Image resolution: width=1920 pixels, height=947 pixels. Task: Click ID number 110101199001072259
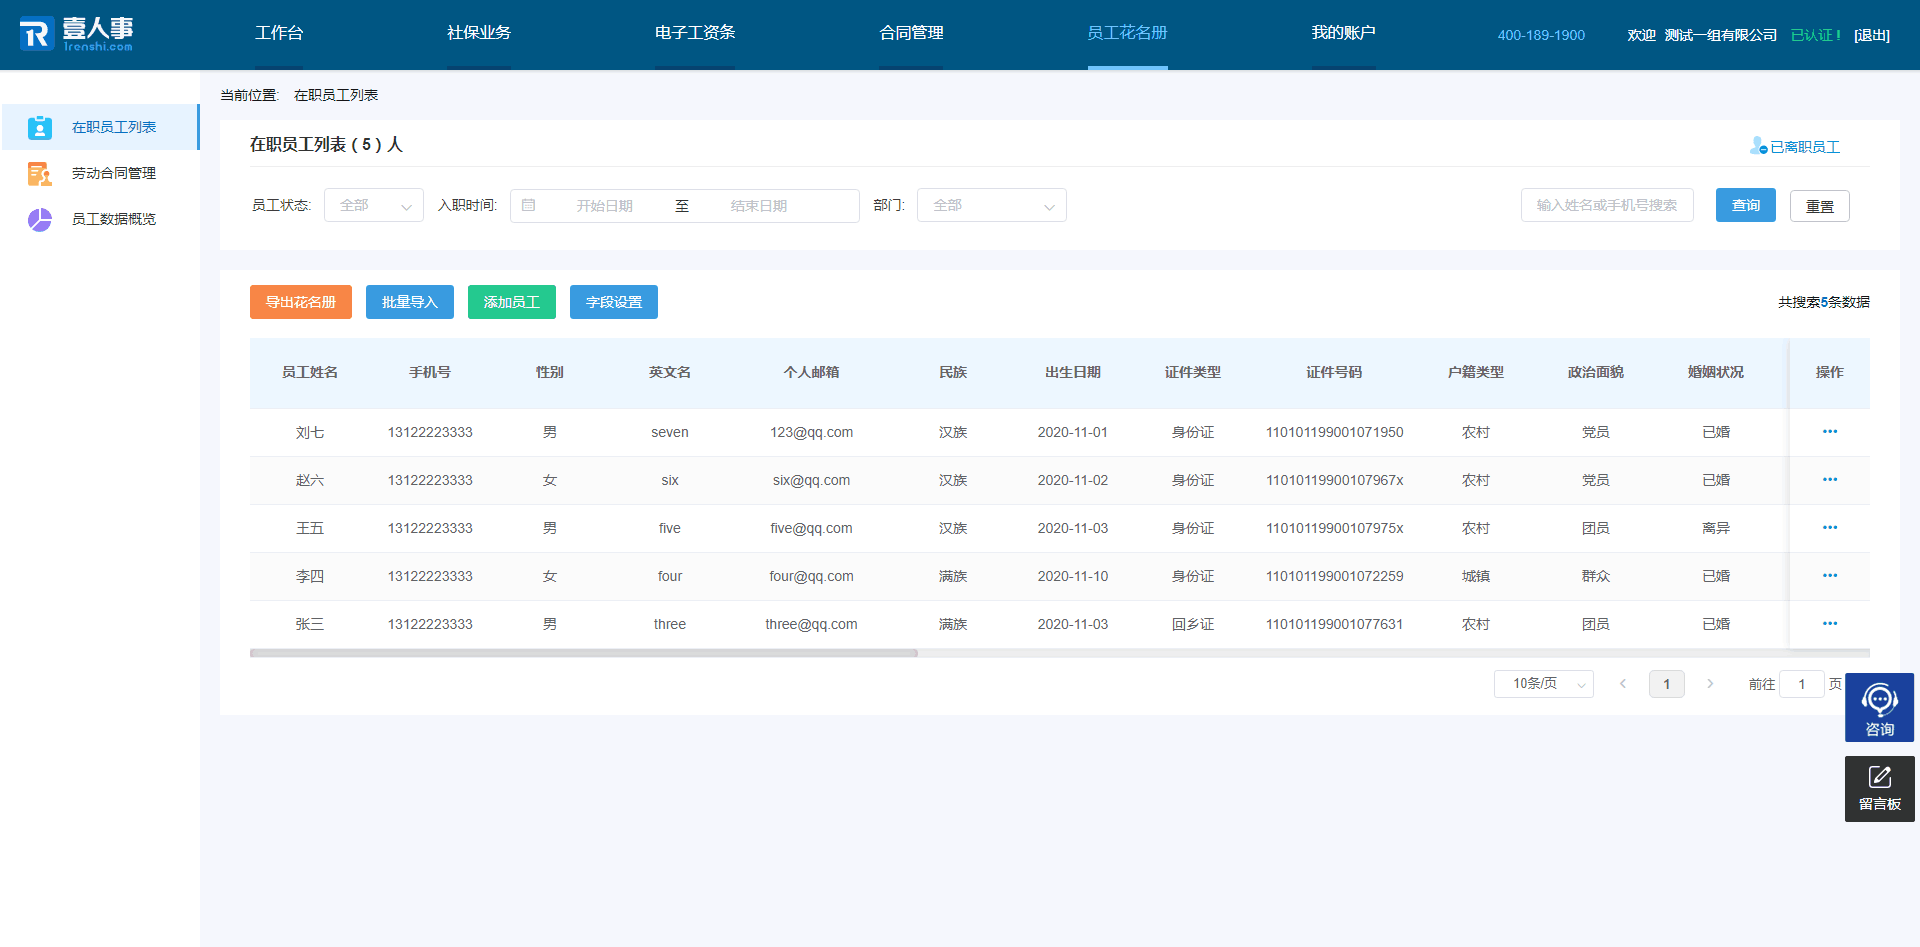click(1334, 576)
